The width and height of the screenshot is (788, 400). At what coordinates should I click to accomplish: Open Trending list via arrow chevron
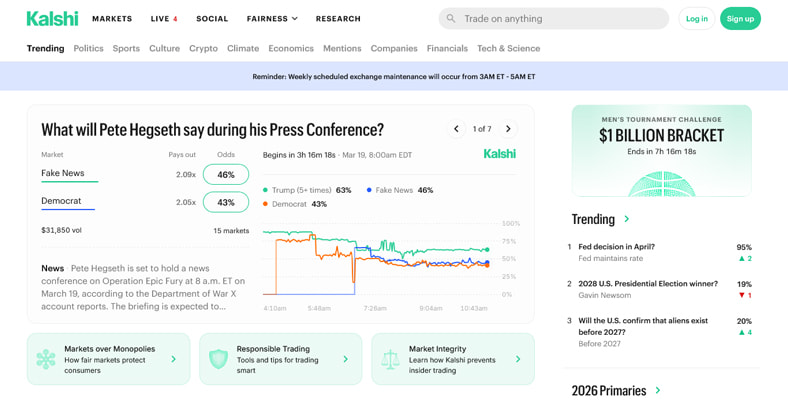(x=627, y=219)
